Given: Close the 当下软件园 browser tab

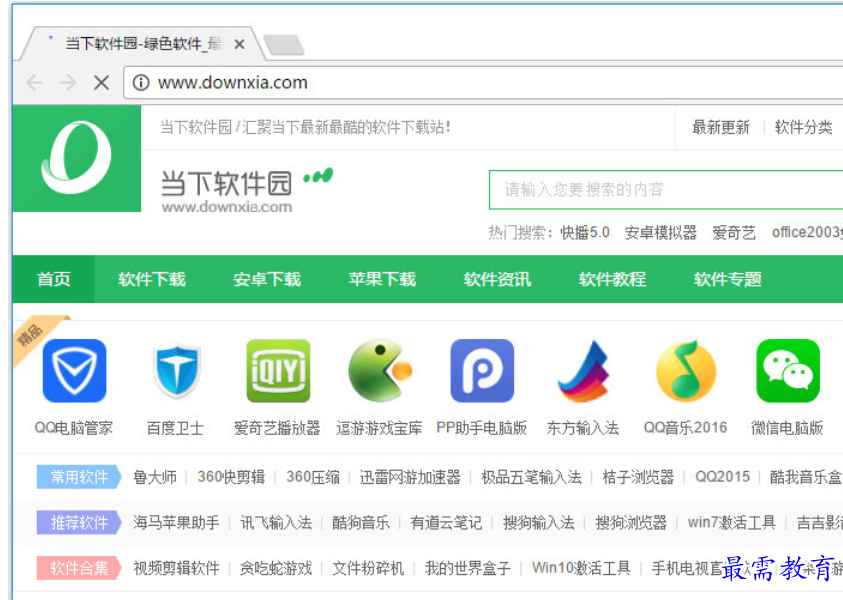Looking at the screenshot, I should tap(240, 44).
